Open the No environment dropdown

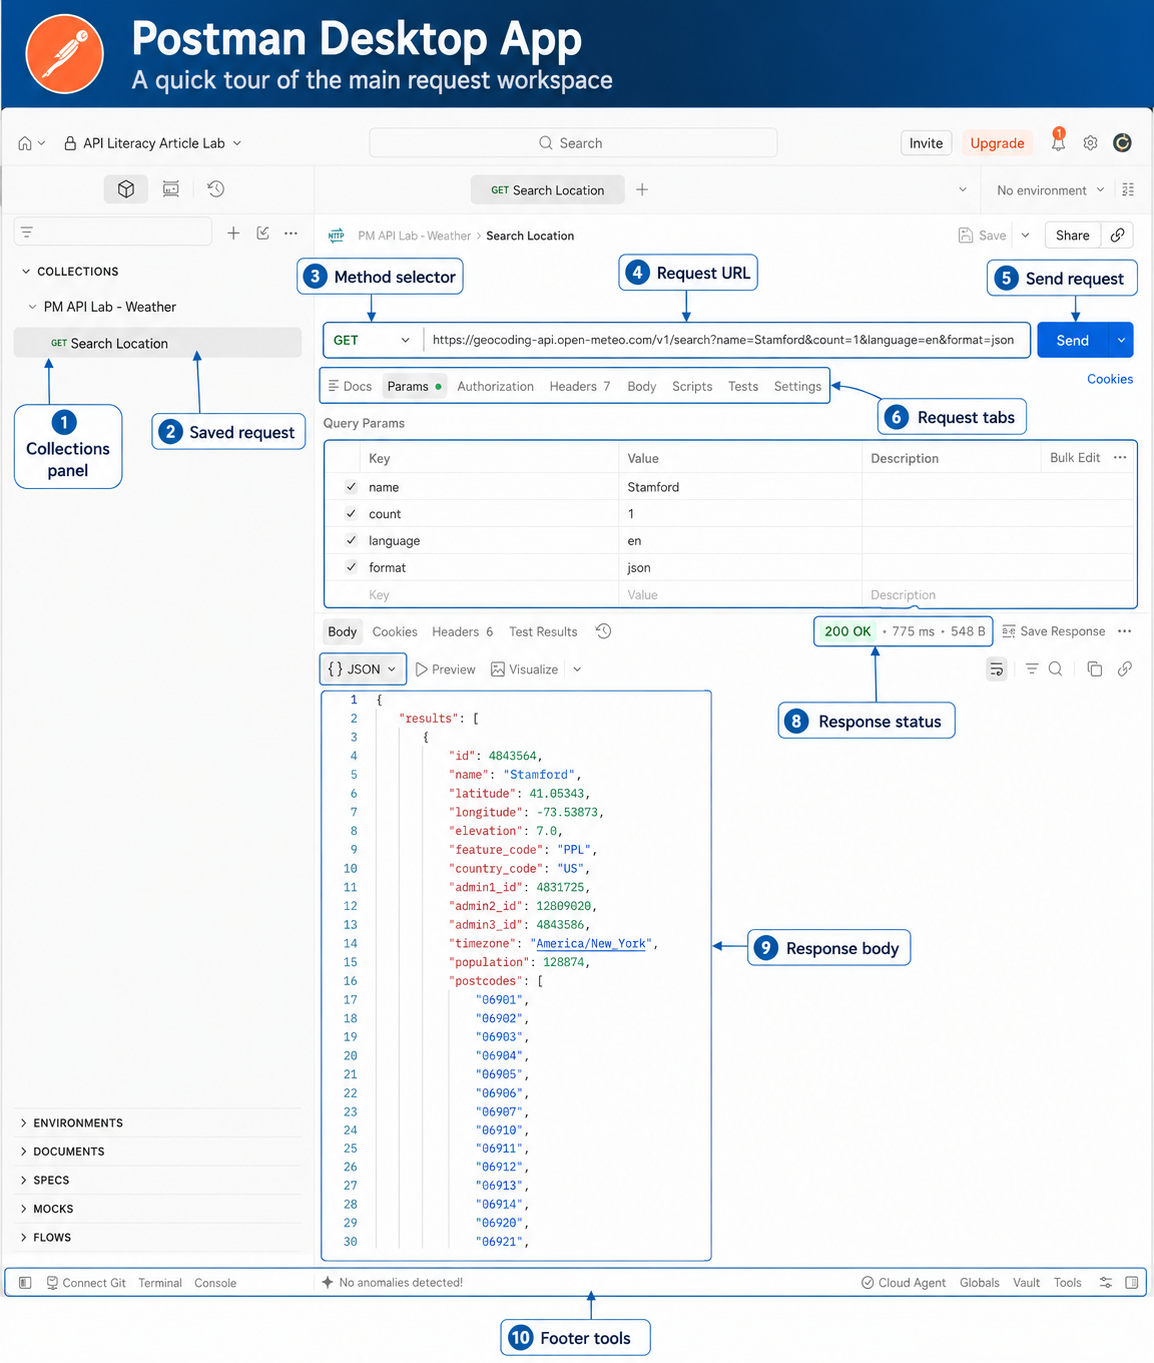click(x=1050, y=190)
